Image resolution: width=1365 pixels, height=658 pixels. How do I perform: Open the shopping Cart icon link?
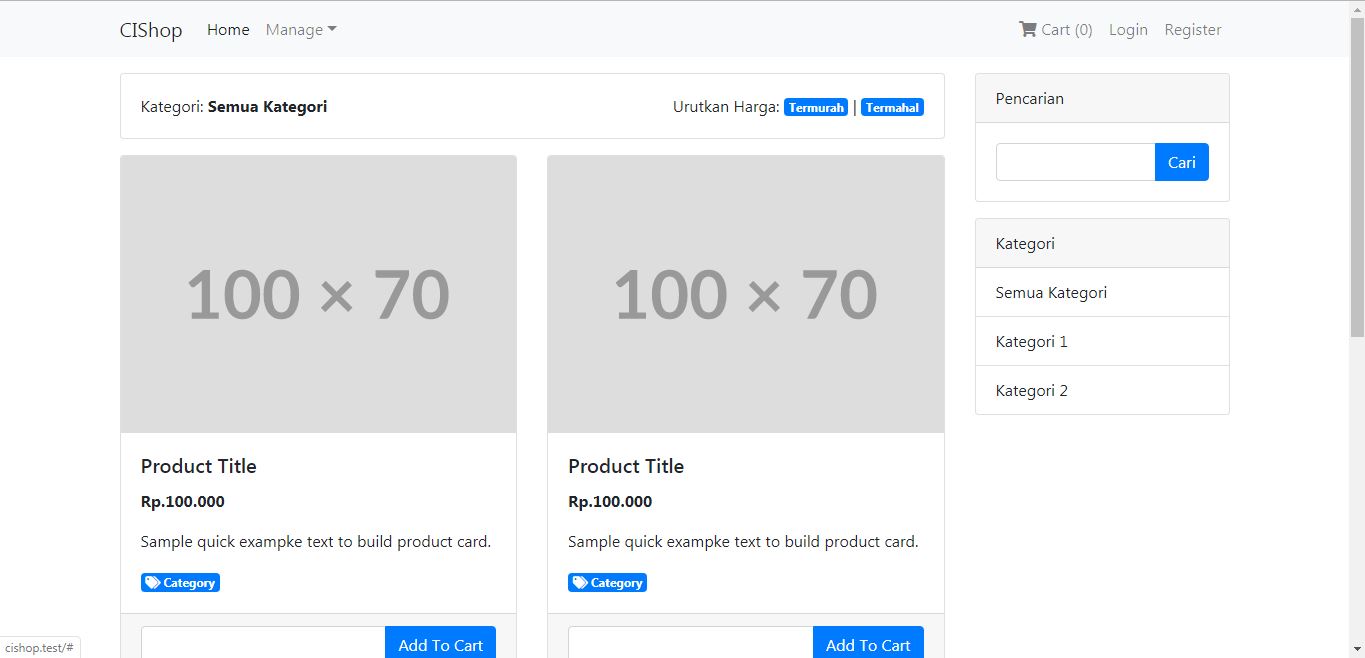(1027, 30)
